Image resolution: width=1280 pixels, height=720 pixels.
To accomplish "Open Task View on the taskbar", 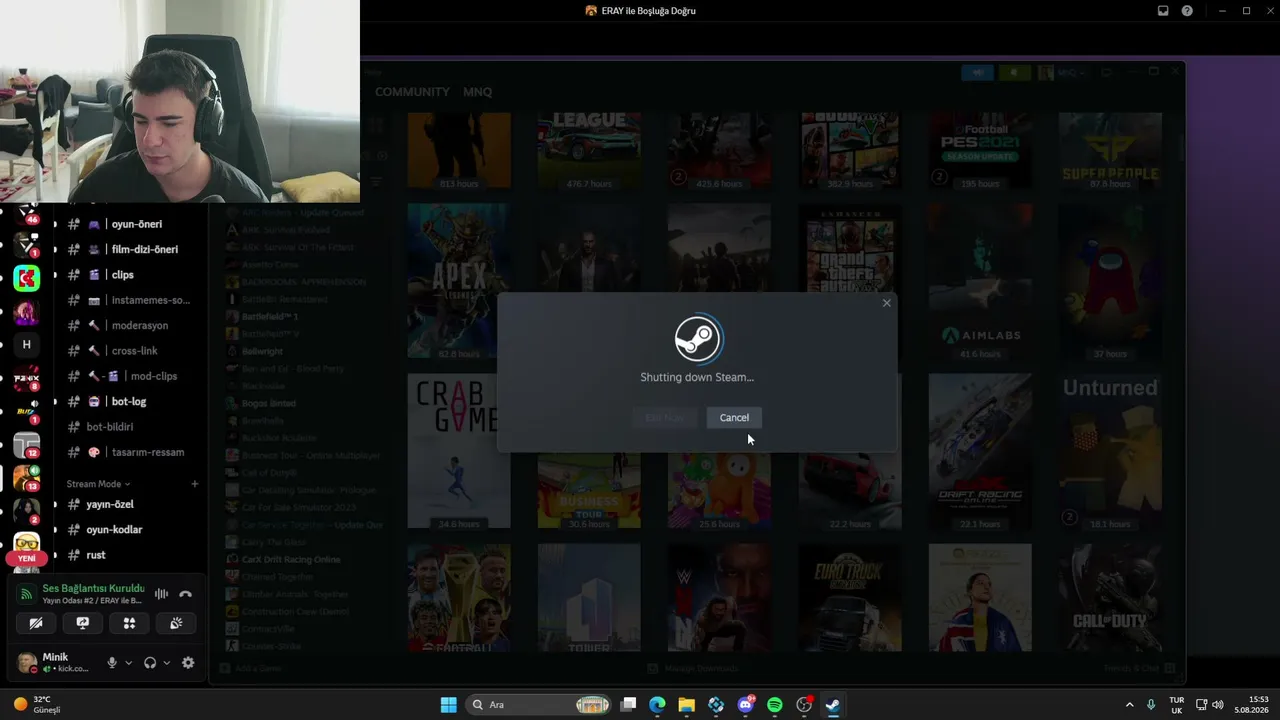I will tap(628, 705).
